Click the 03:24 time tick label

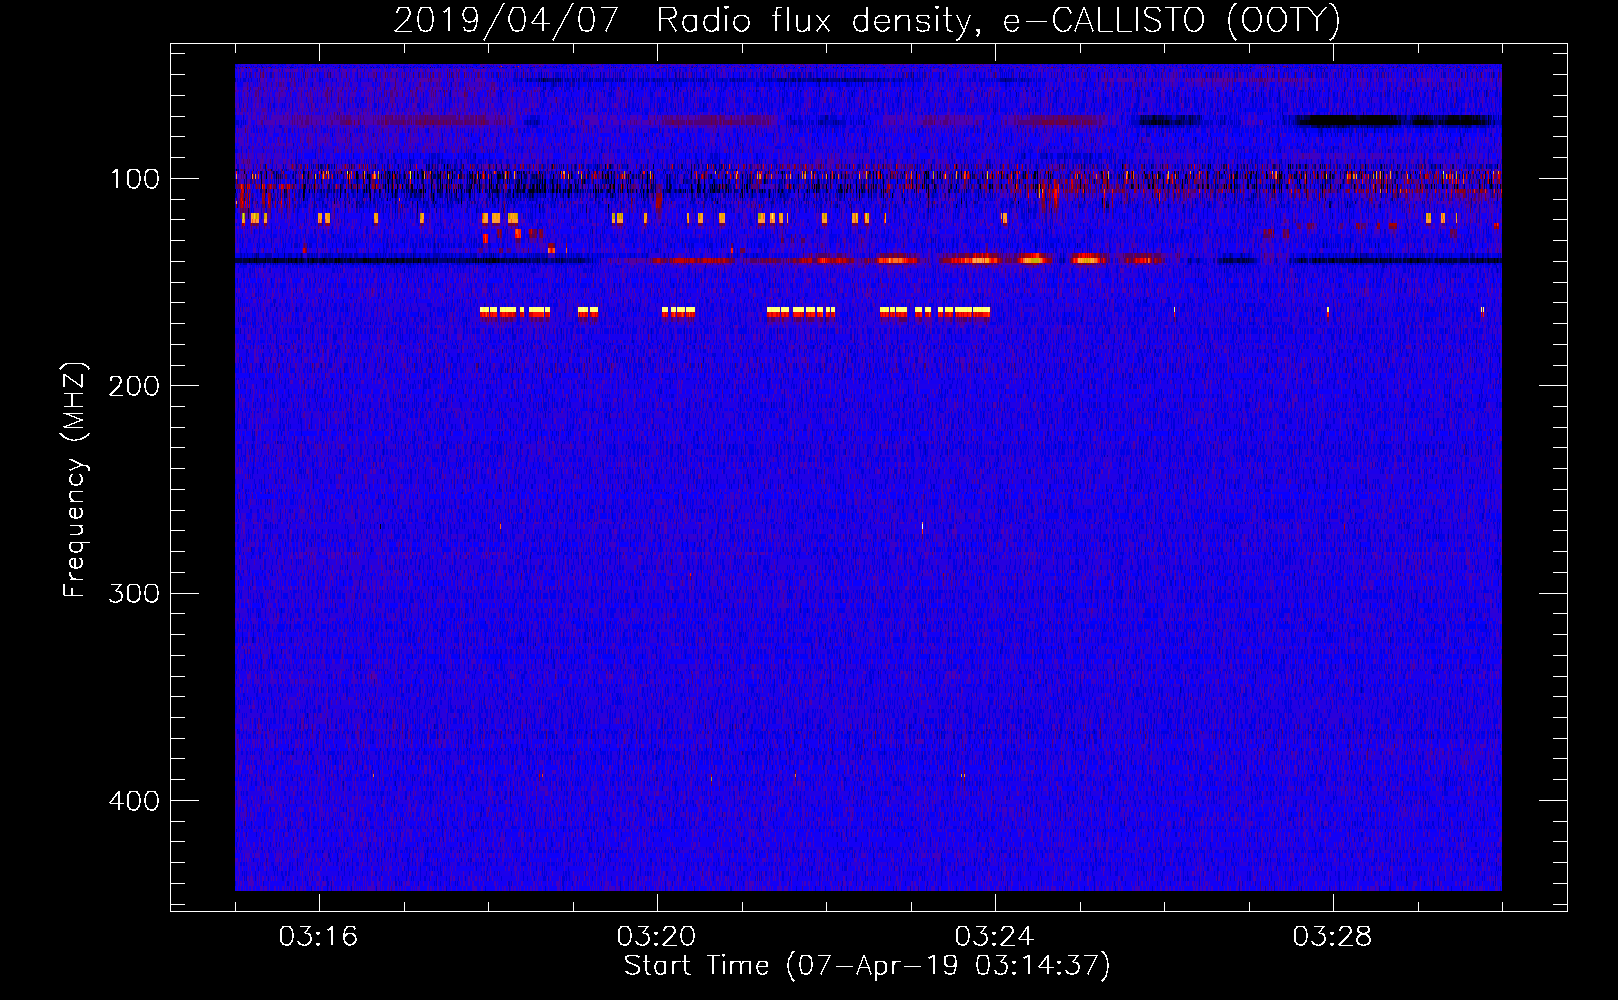click(994, 937)
